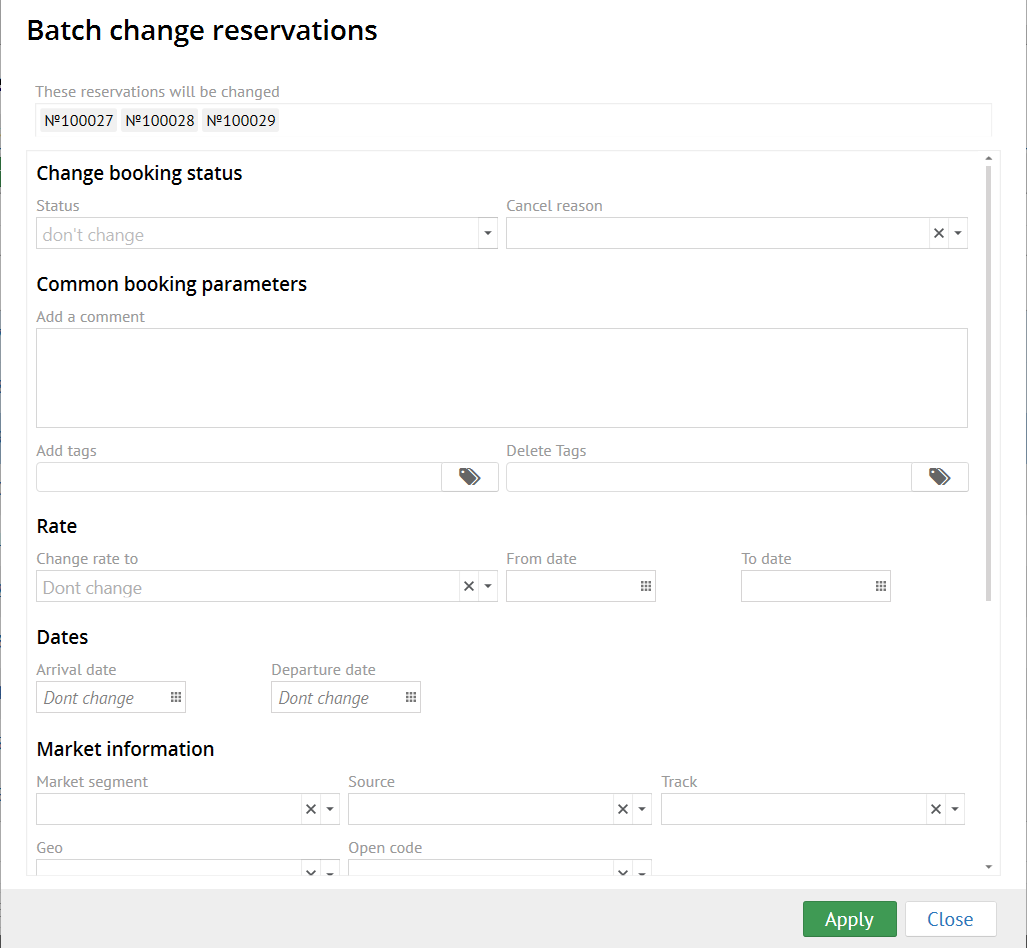Open the To date calendar picker
This screenshot has height=948, width=1027.
tap(881, 586)
